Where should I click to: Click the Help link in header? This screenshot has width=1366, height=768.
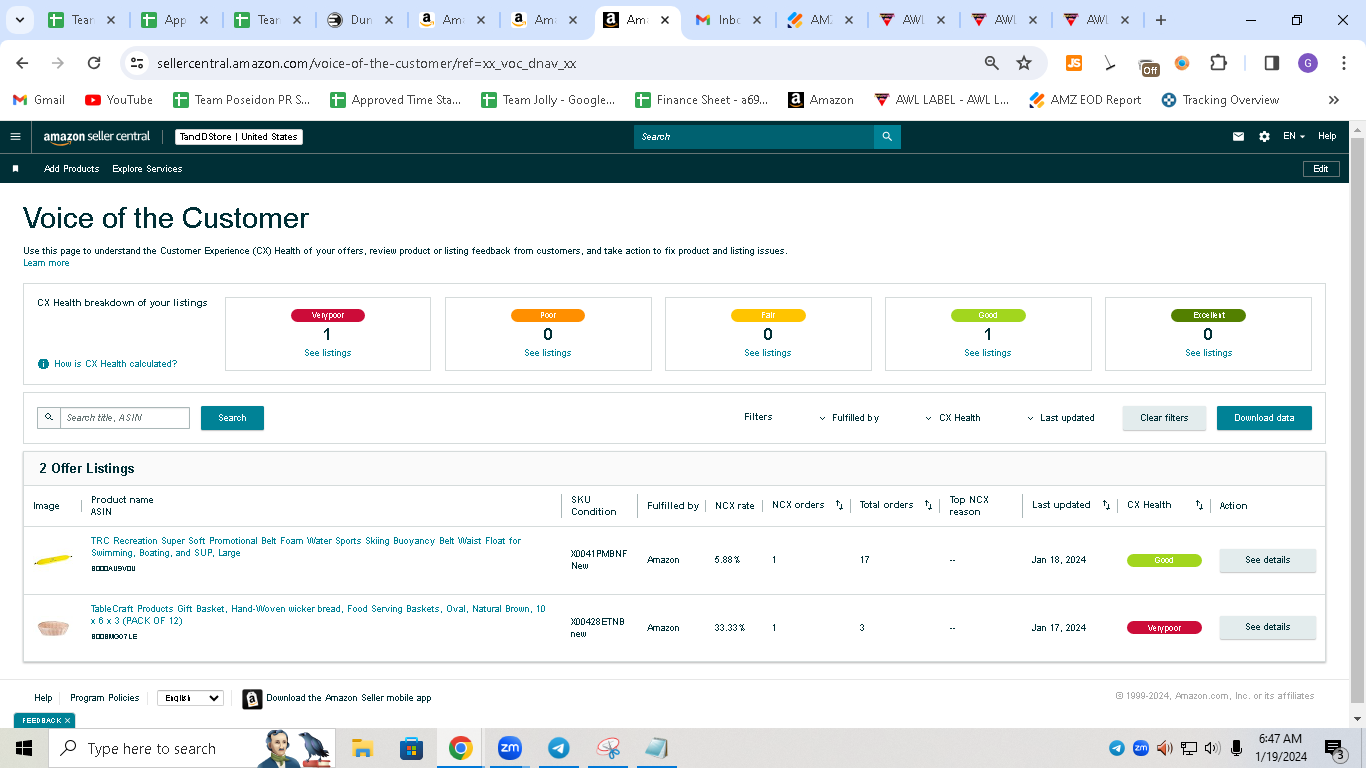tap(1327, 137)
